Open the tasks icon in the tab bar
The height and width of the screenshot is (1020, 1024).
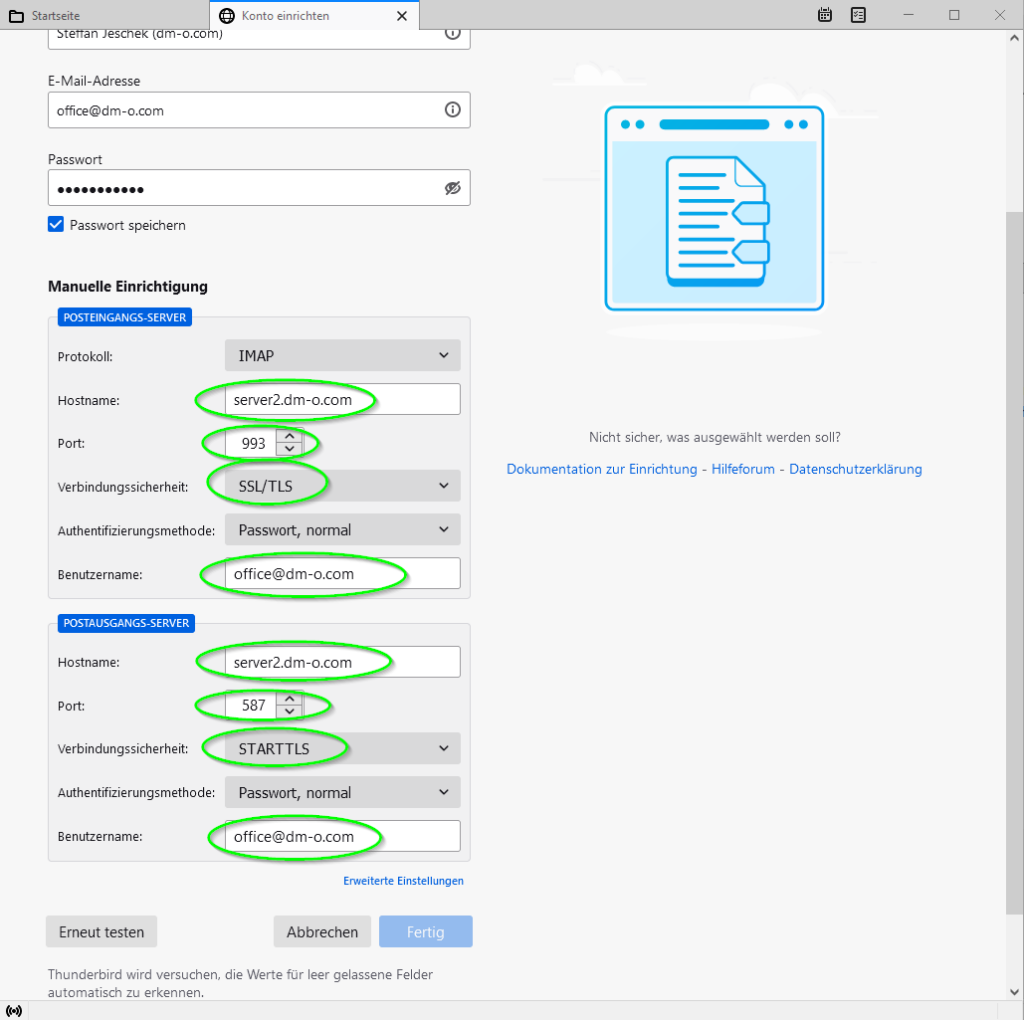(x=858, y=15)
